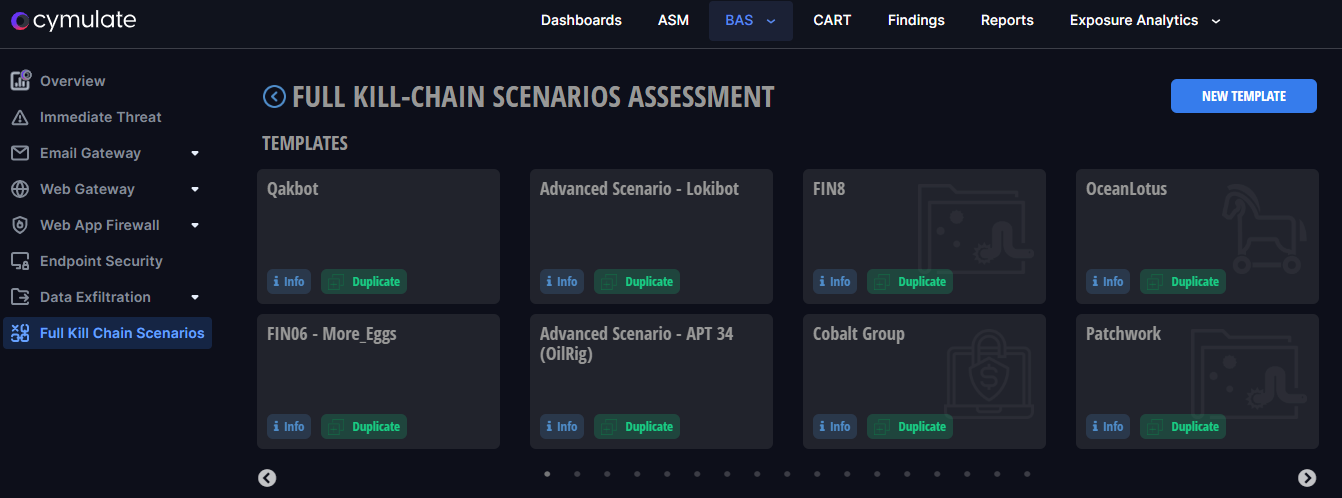Click the Full Kill Chain Scenarios icon

20,334
